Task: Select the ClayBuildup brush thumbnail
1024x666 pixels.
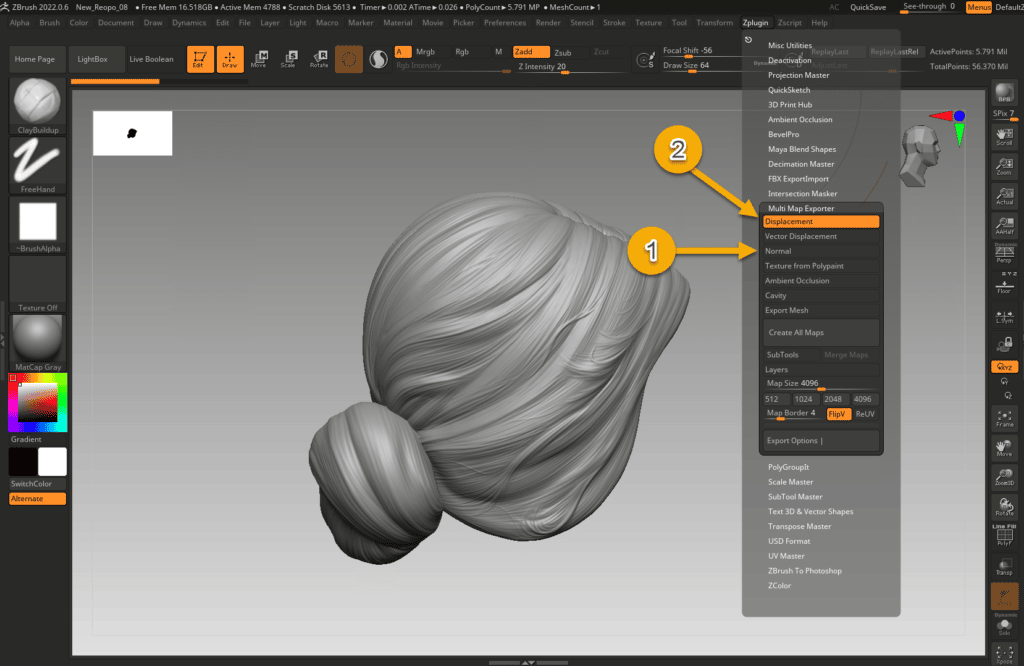Action: click(x=37, y=105)
